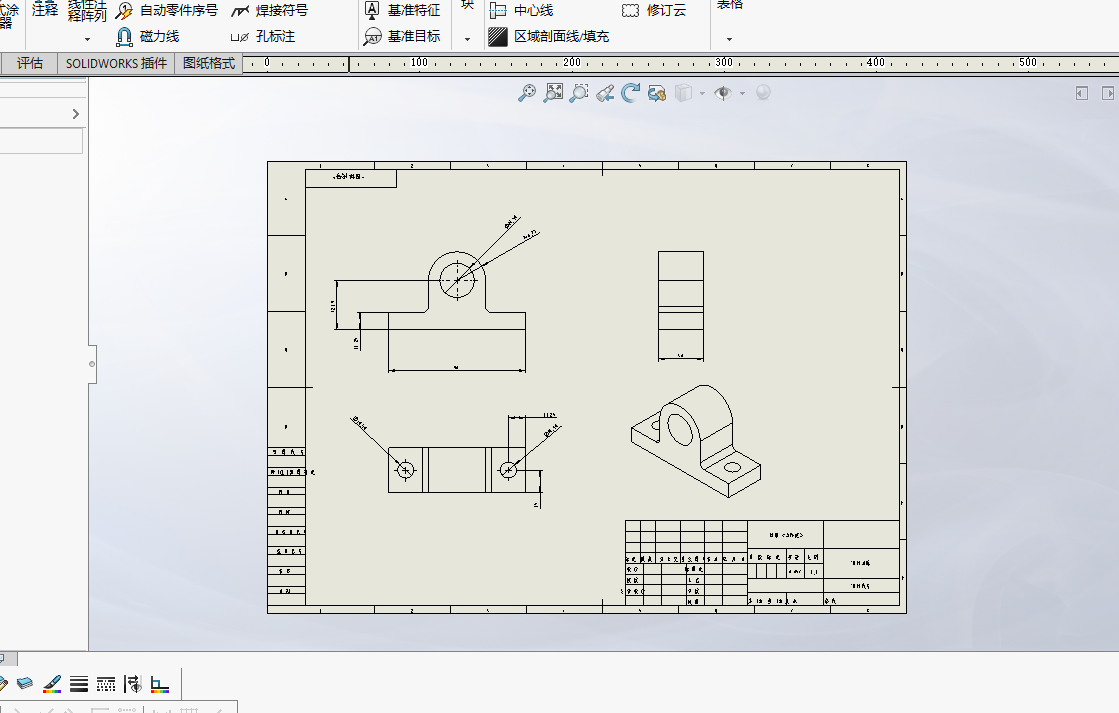1119x713 pixels.
Task: Click the 3D drawing view icon
Action: tap(657, 93)
